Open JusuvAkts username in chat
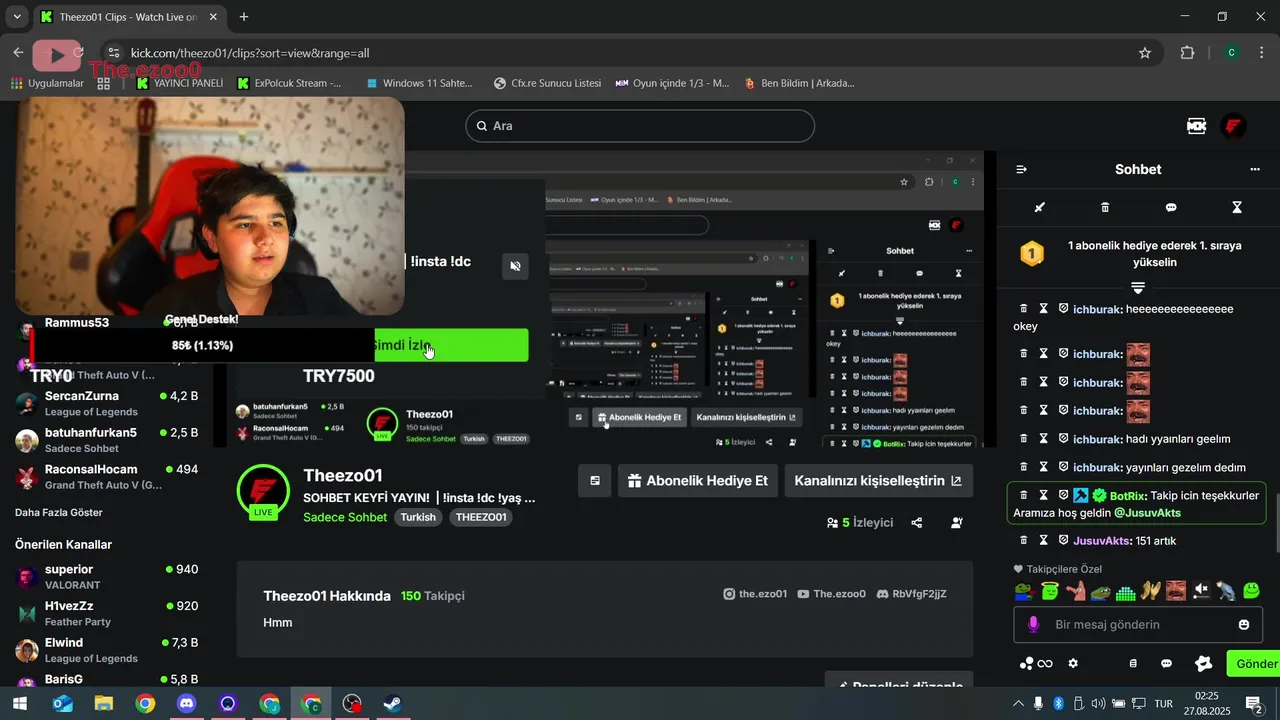Screen dimensions: 1280x720 click(x=1102, y=541)
